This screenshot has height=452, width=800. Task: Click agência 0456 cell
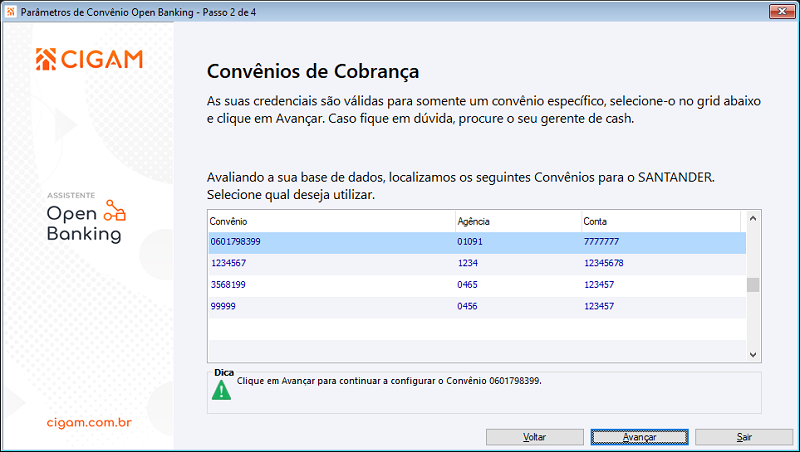[x=518, y=306]
